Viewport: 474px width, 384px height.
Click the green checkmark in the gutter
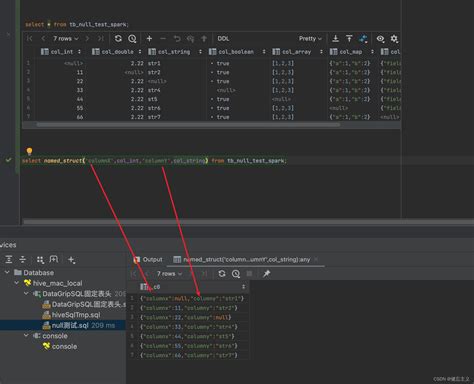8,160
